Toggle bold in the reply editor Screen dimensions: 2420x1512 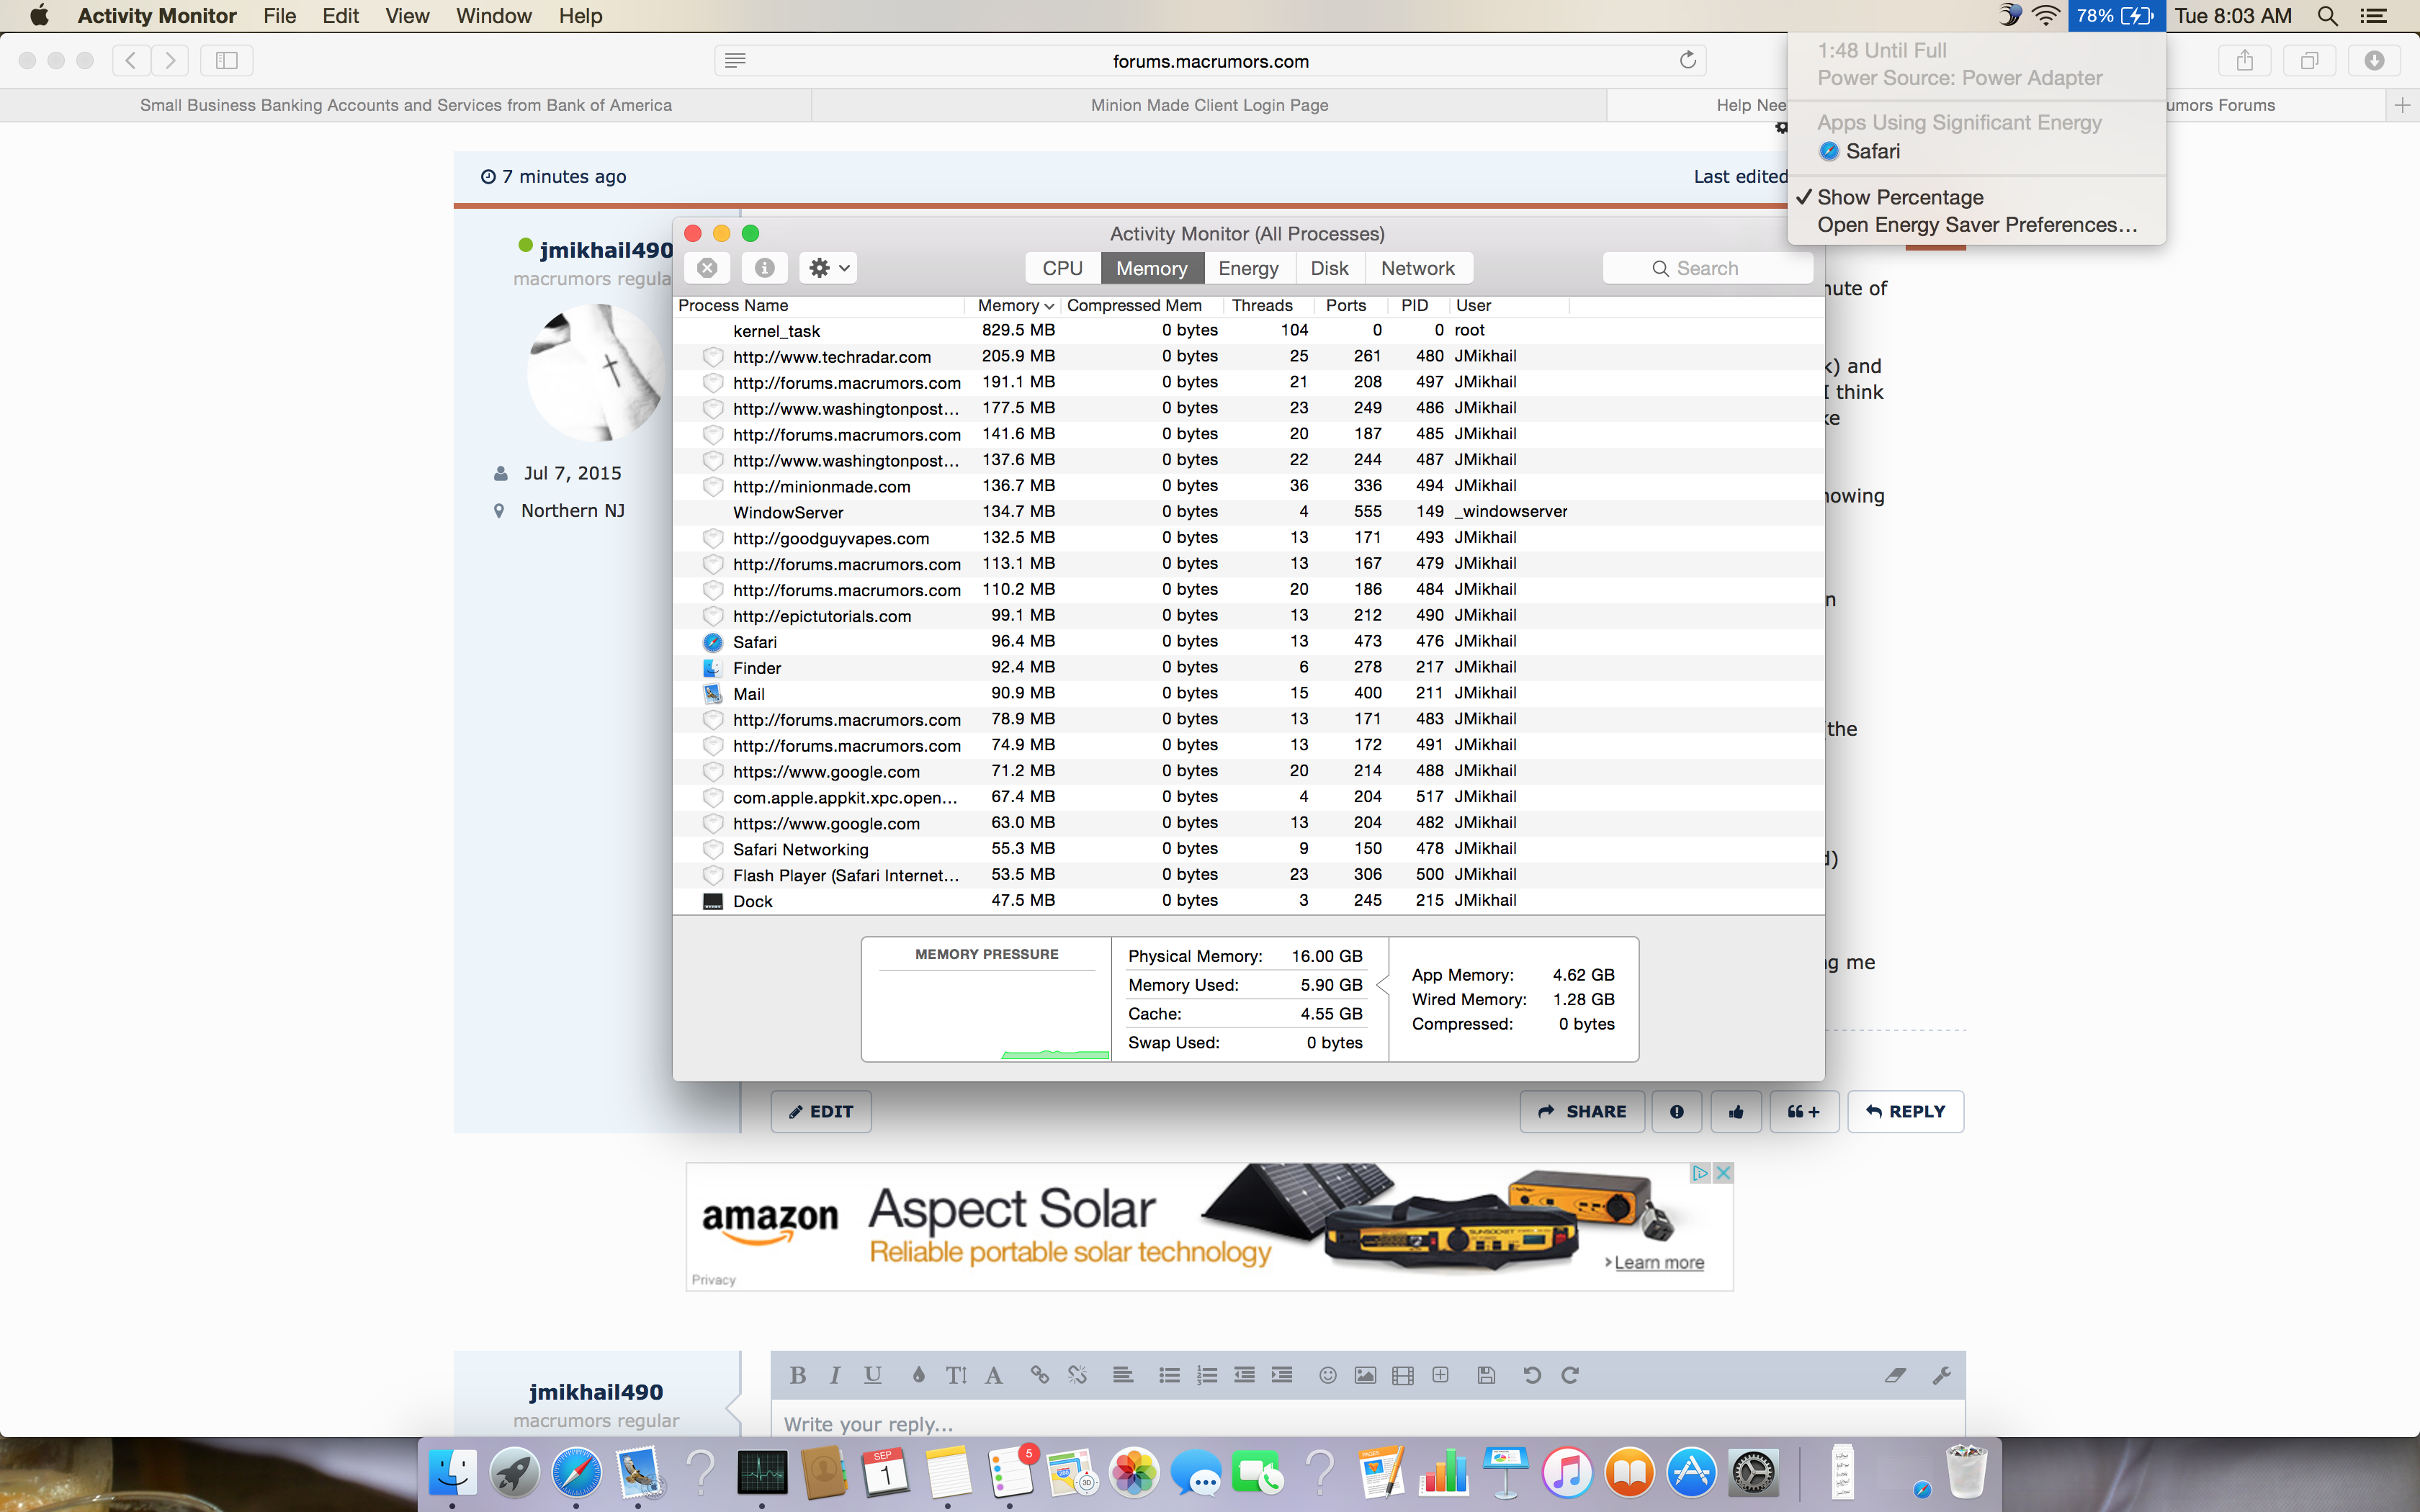797,1375
